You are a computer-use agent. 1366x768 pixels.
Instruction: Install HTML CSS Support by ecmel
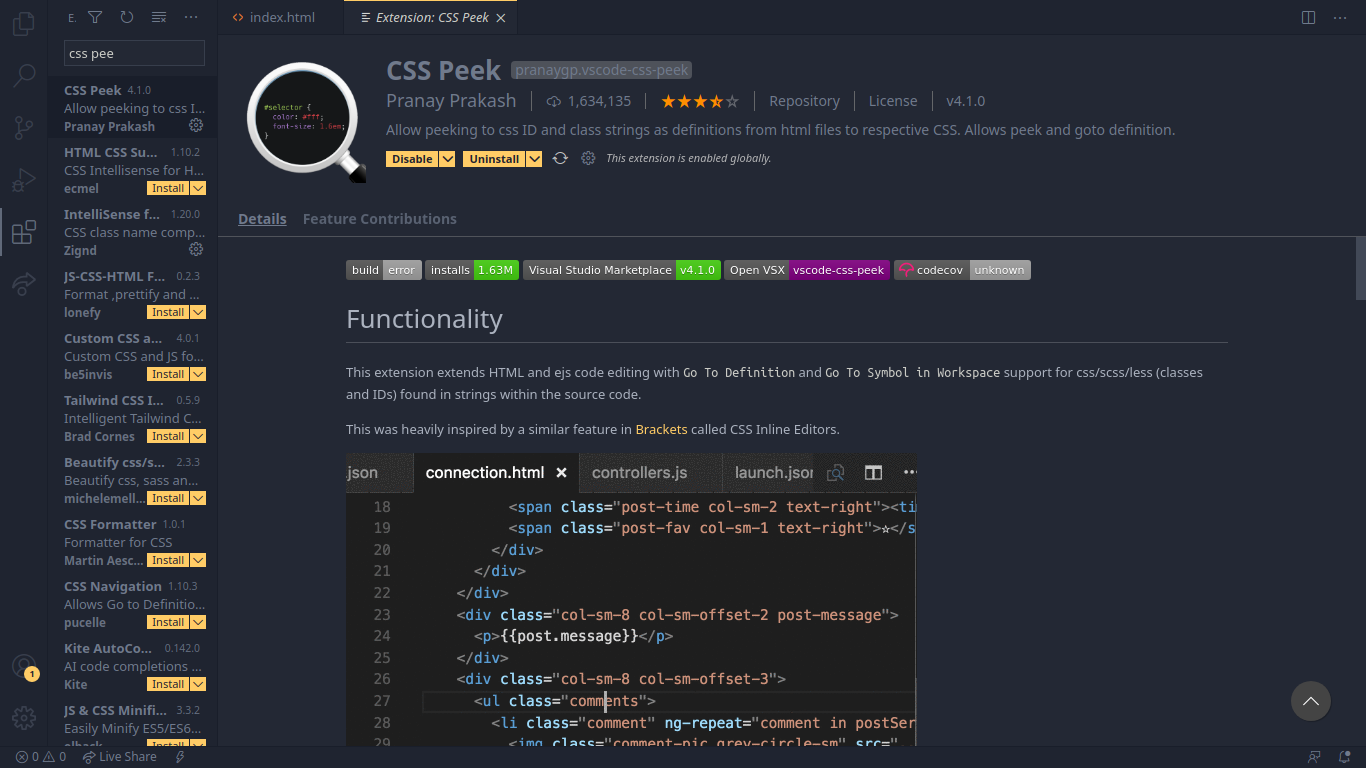(x=168, y=188)
